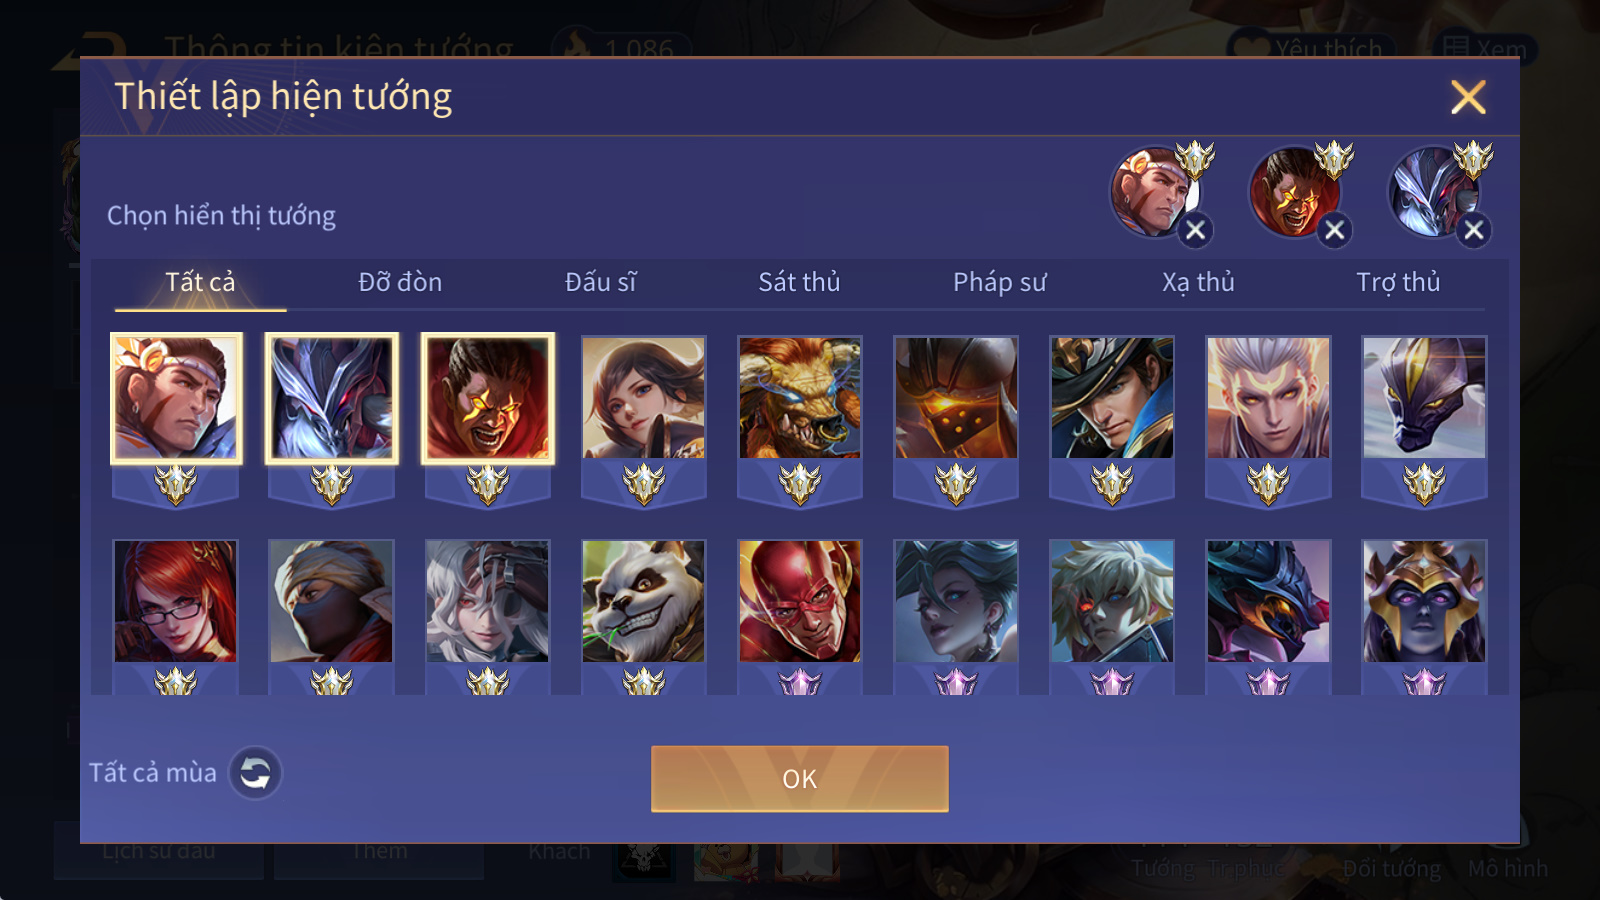Select the panda hero portrait
Viewport: 1600px width, 900px height.
point(644,601)
